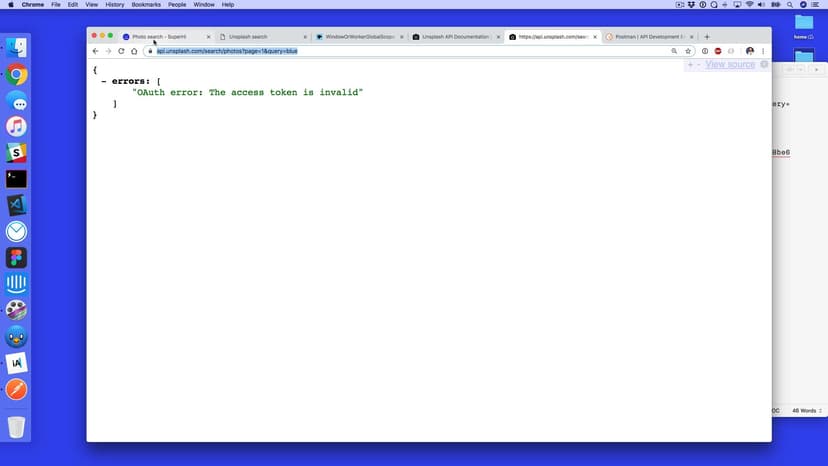Open Figma from the dock

16,257
